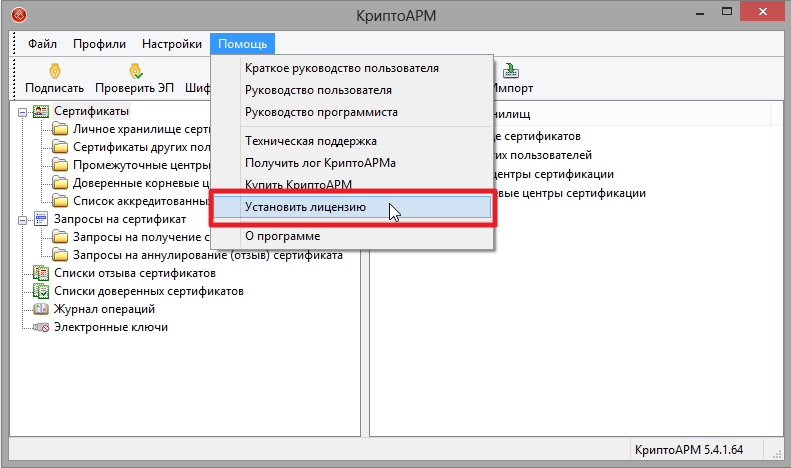The width and height of the screenshot is (791, 468).
Task: Select the Сертификаты tree label
Action: 91,111
